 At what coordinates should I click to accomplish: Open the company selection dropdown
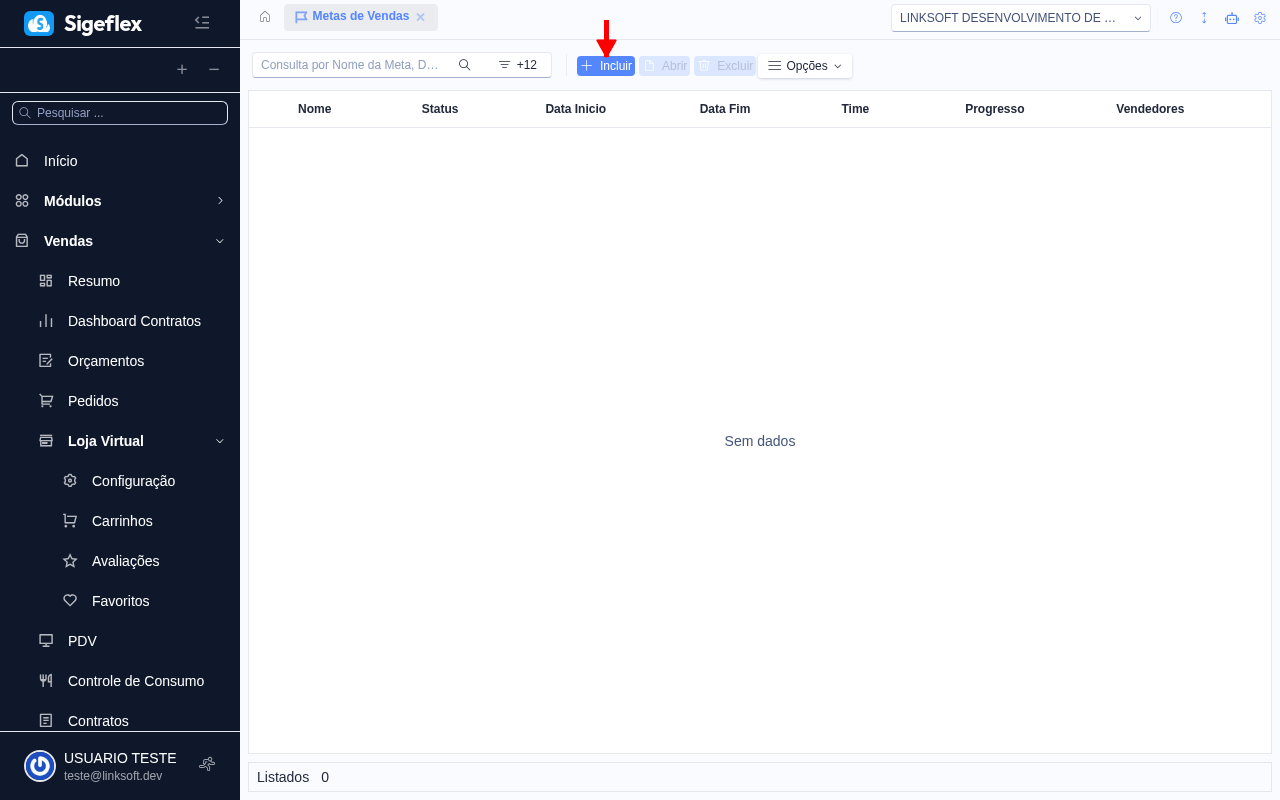pos(1020,18)
